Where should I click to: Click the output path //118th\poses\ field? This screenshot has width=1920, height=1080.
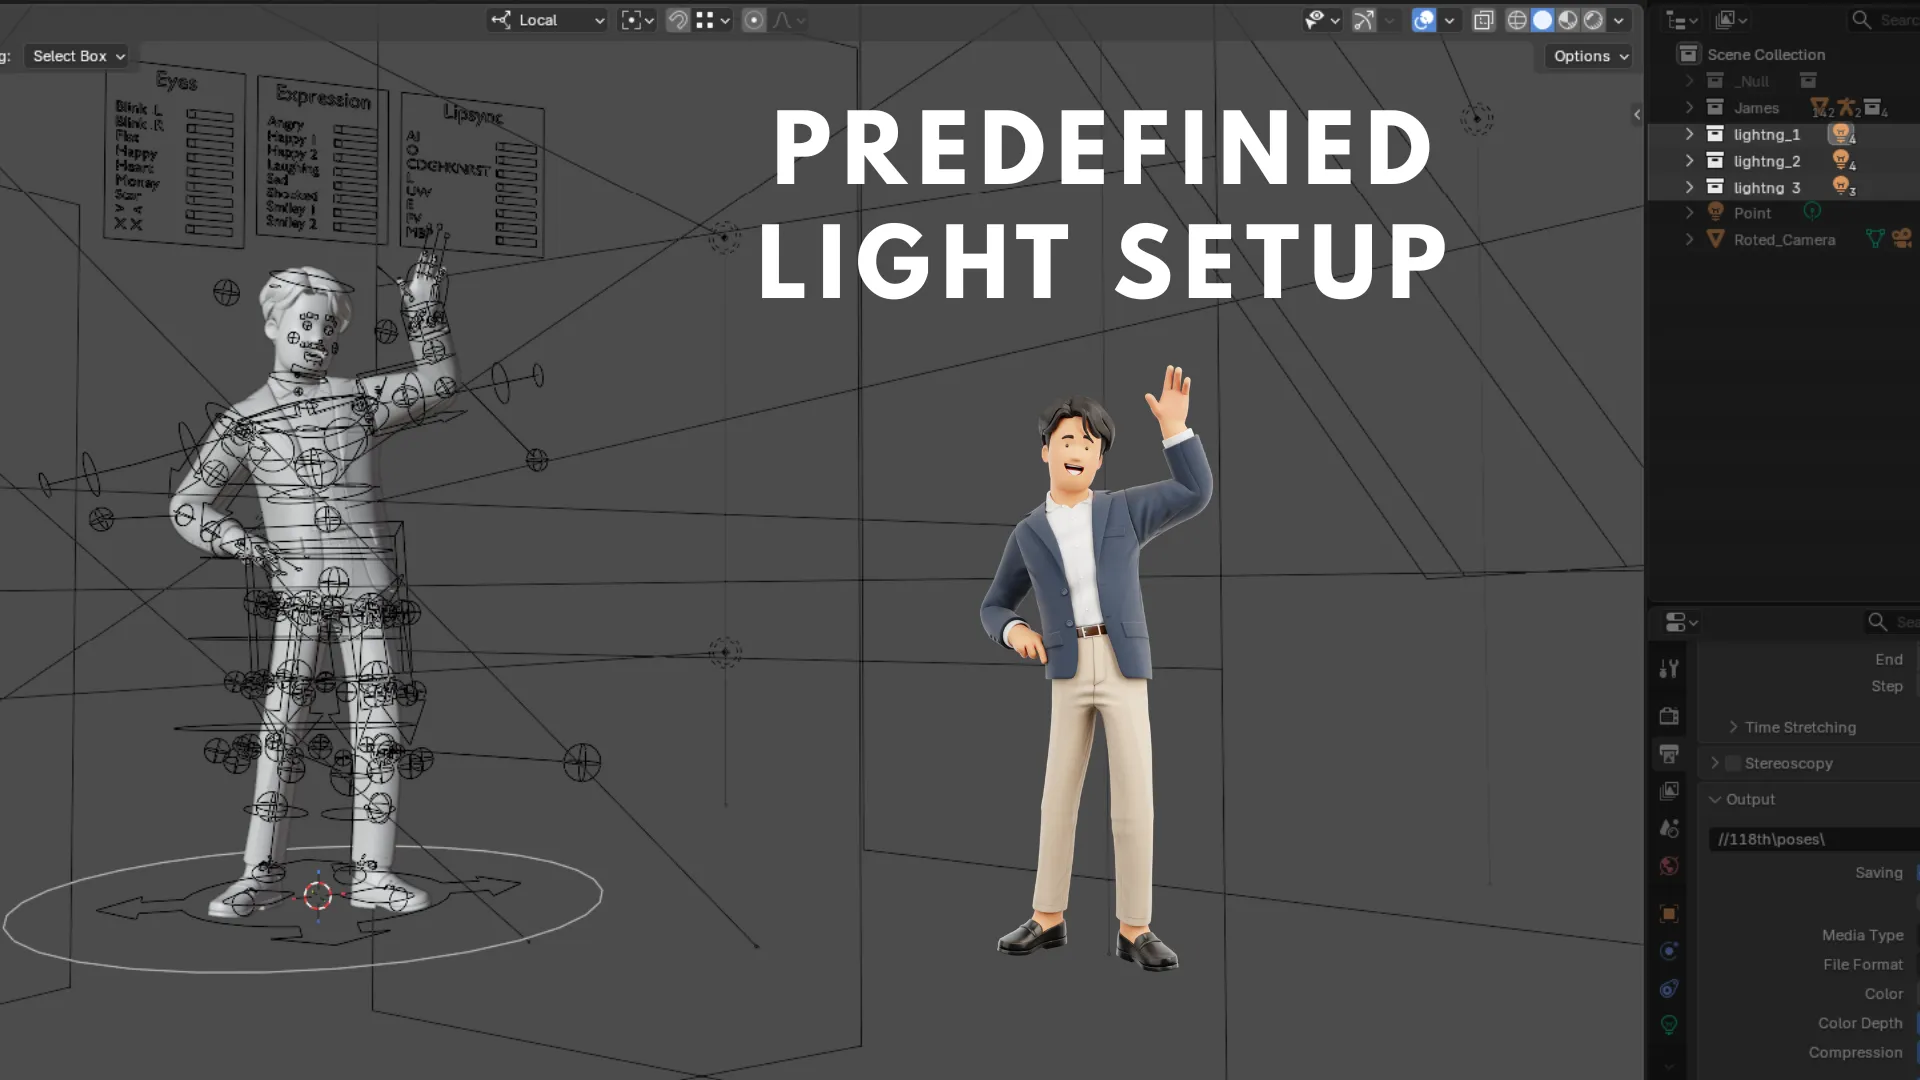(1814, 839)
